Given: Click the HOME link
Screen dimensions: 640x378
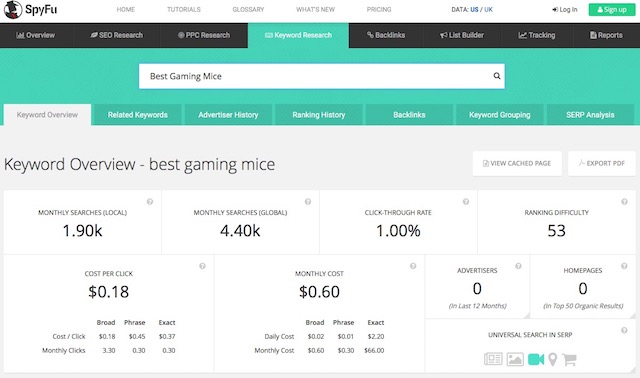Looking at the screenshot, I should point(126,9).
